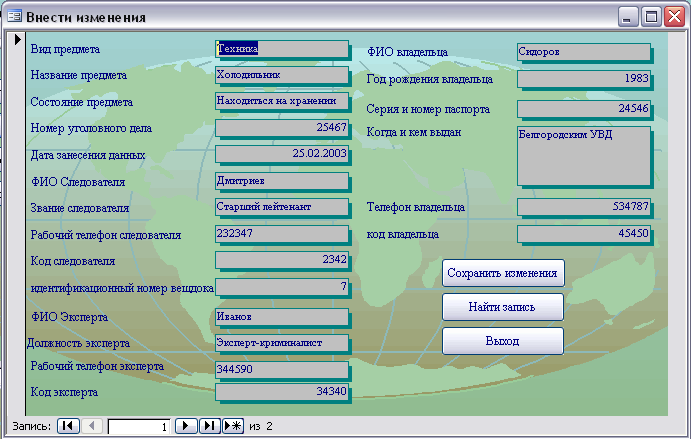691x439 pixels.
Task: Click the Внести изменения window title
Action: click(x=86, y=17)
